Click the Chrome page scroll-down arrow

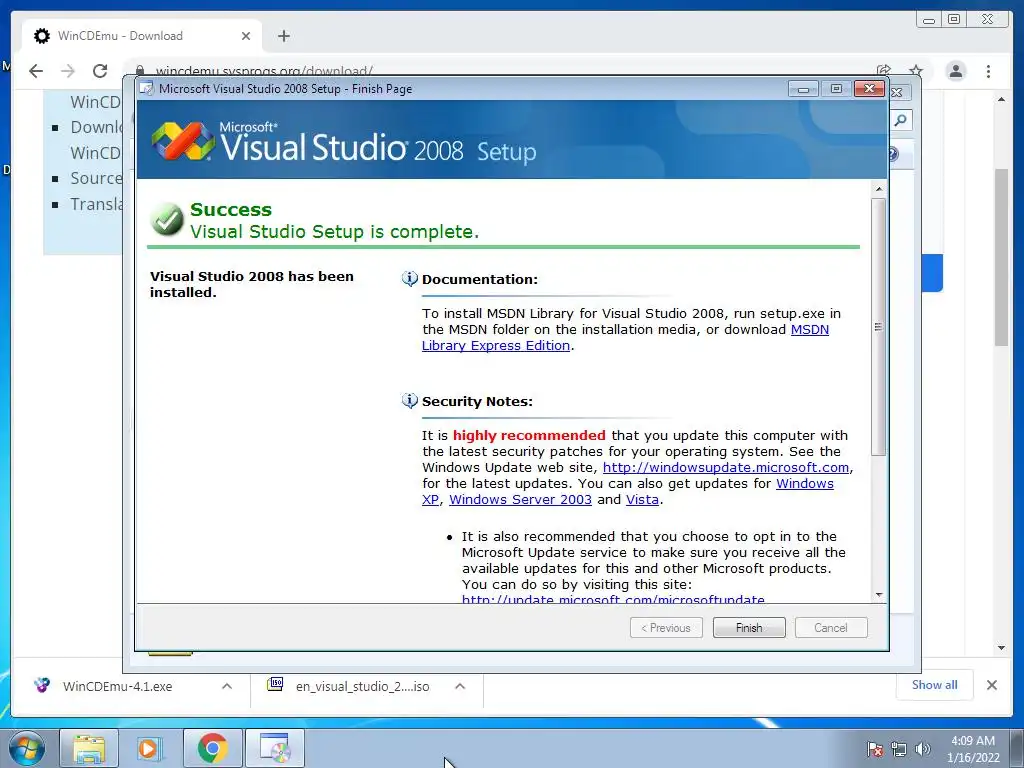1001,648
